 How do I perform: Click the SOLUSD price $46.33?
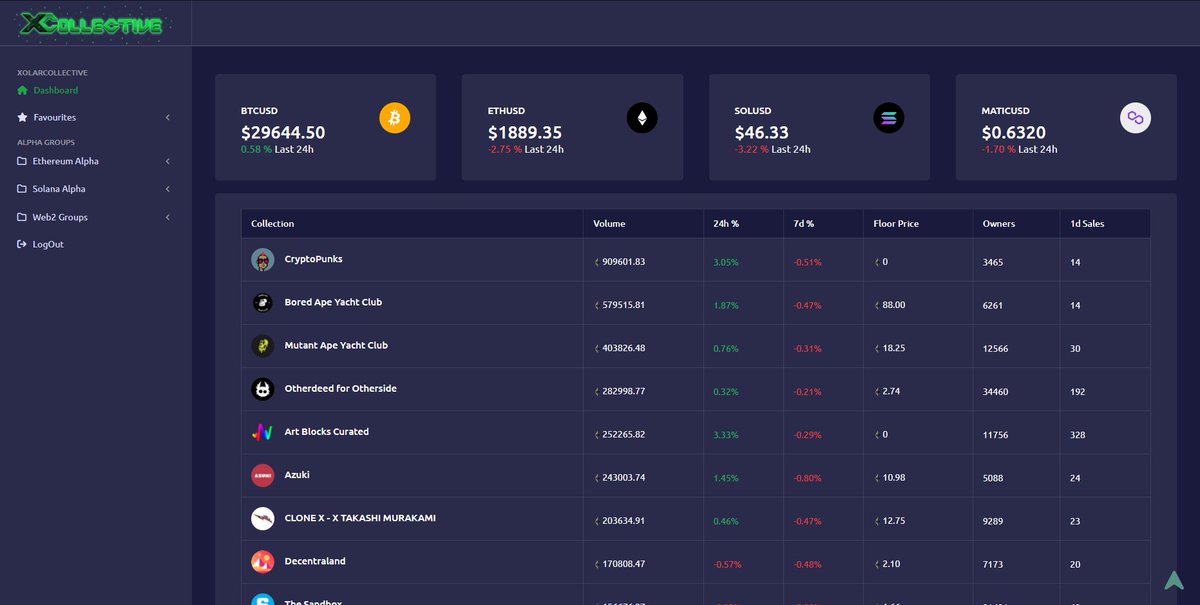[761, 132]
